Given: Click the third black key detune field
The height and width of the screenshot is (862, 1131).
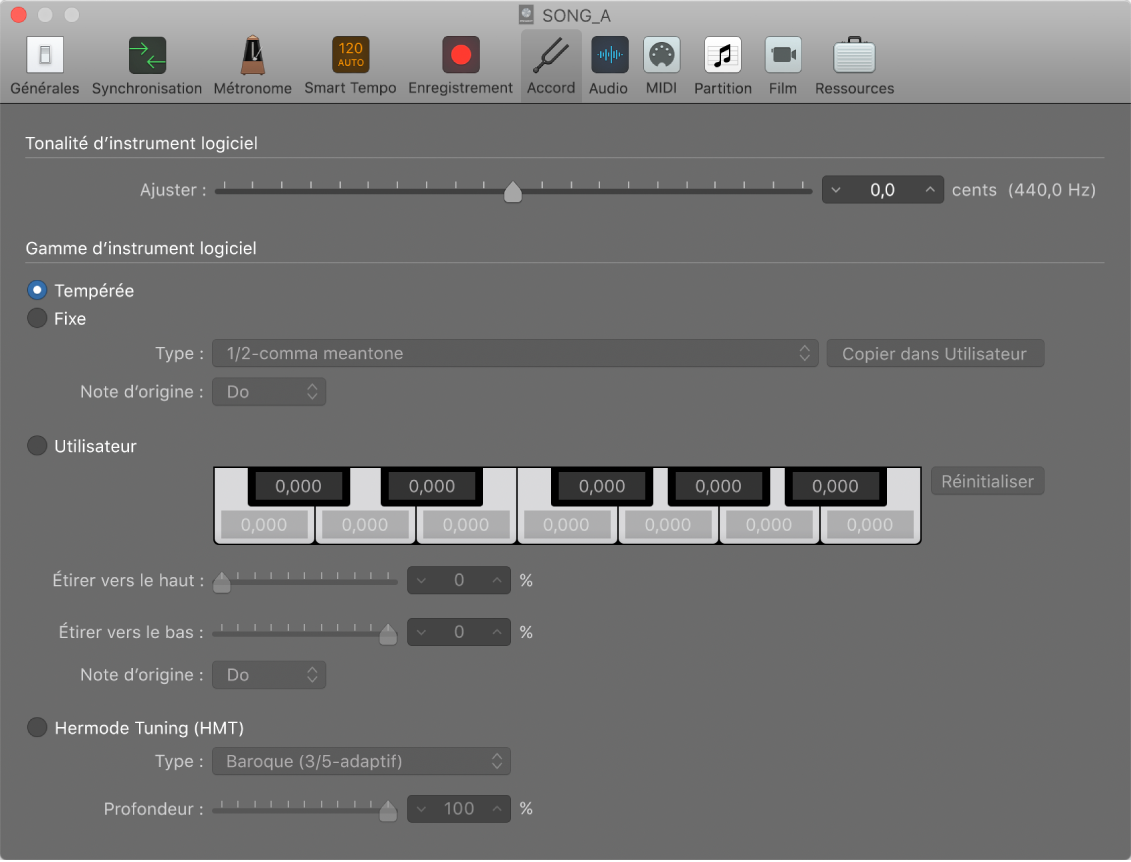Looking at the screenshot, I should [602, 486].
